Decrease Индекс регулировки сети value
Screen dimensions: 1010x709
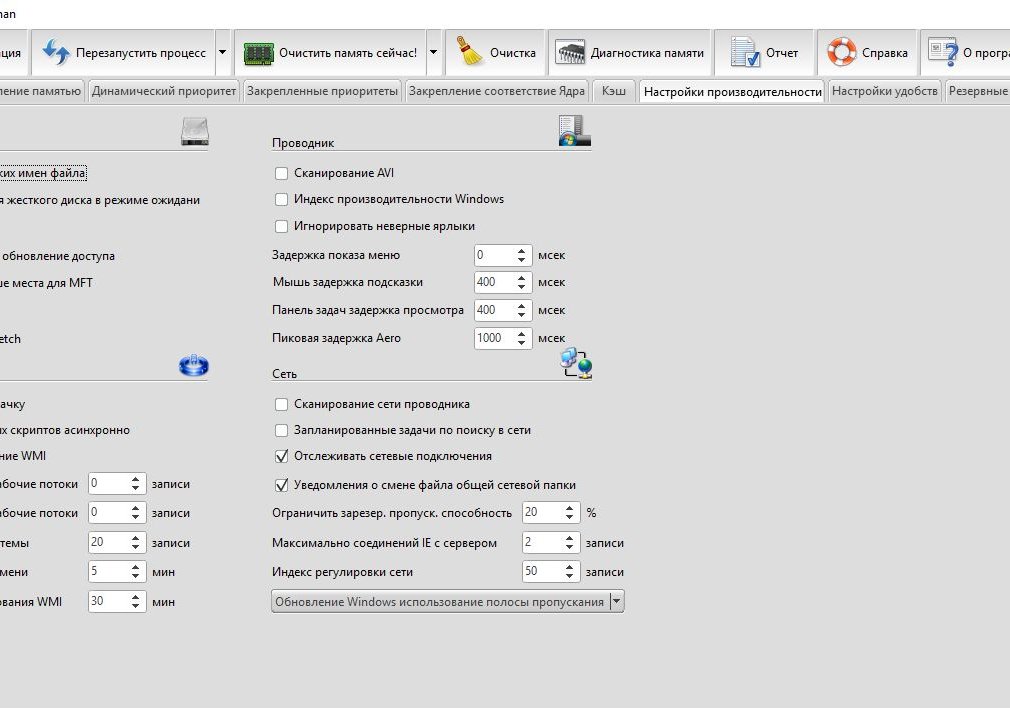569,576
